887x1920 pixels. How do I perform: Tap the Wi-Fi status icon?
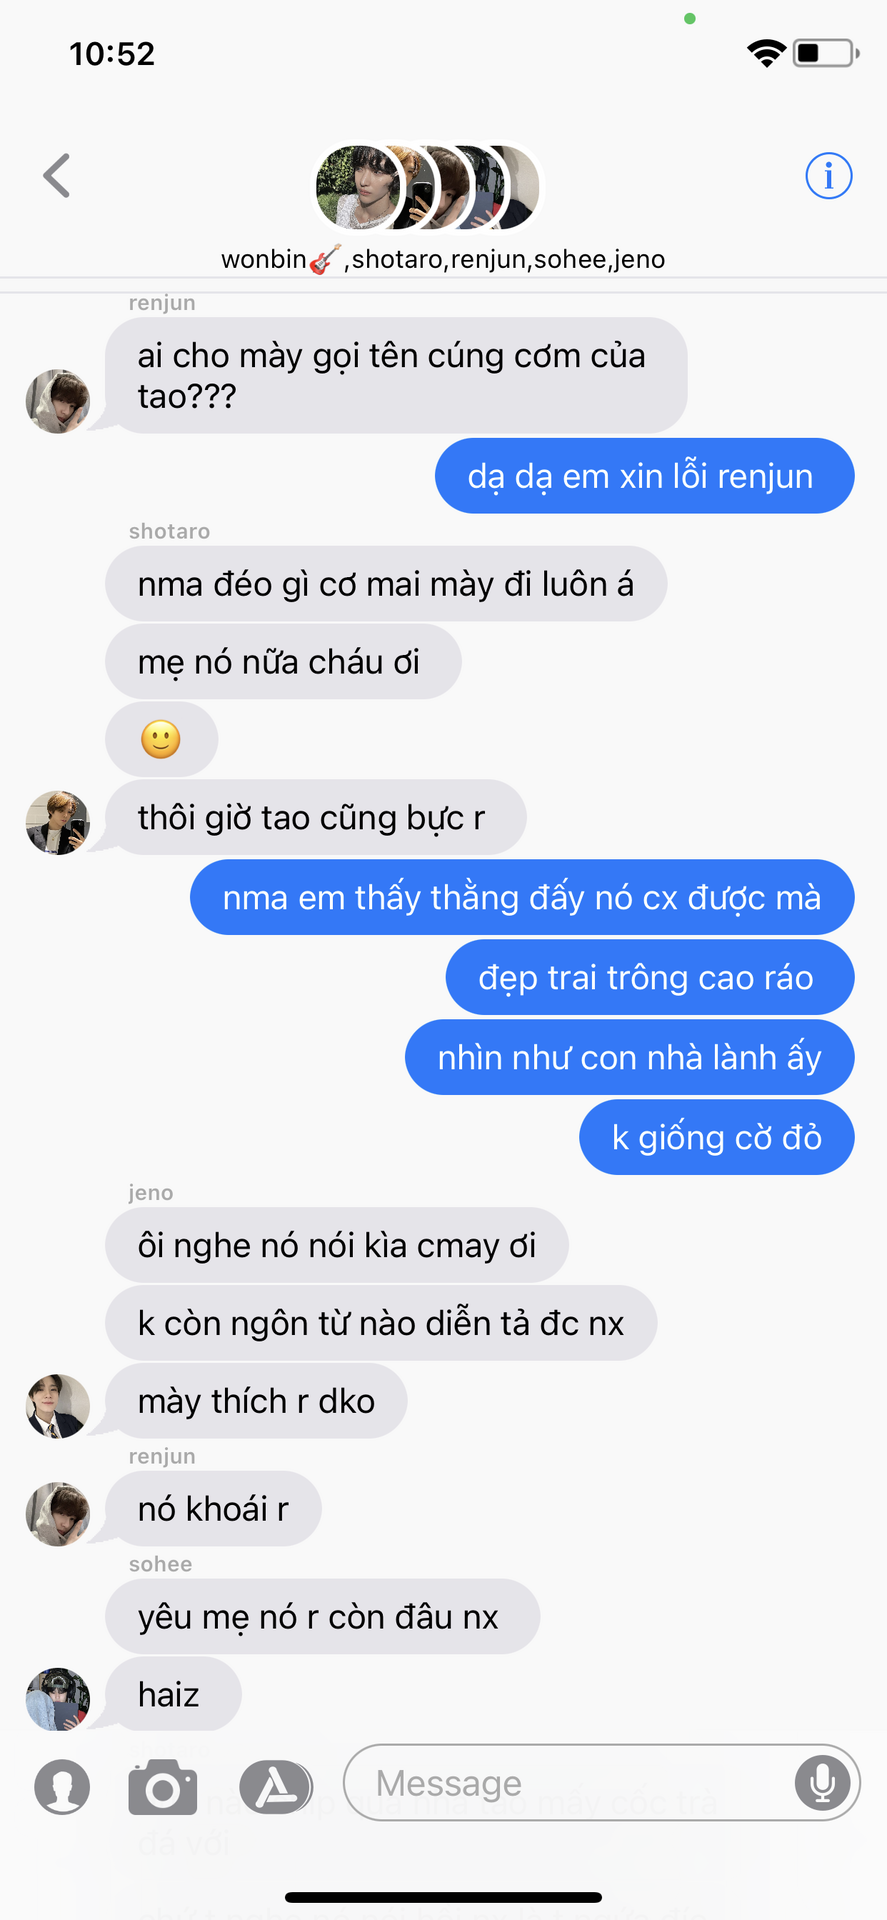[x=766, y=53]
